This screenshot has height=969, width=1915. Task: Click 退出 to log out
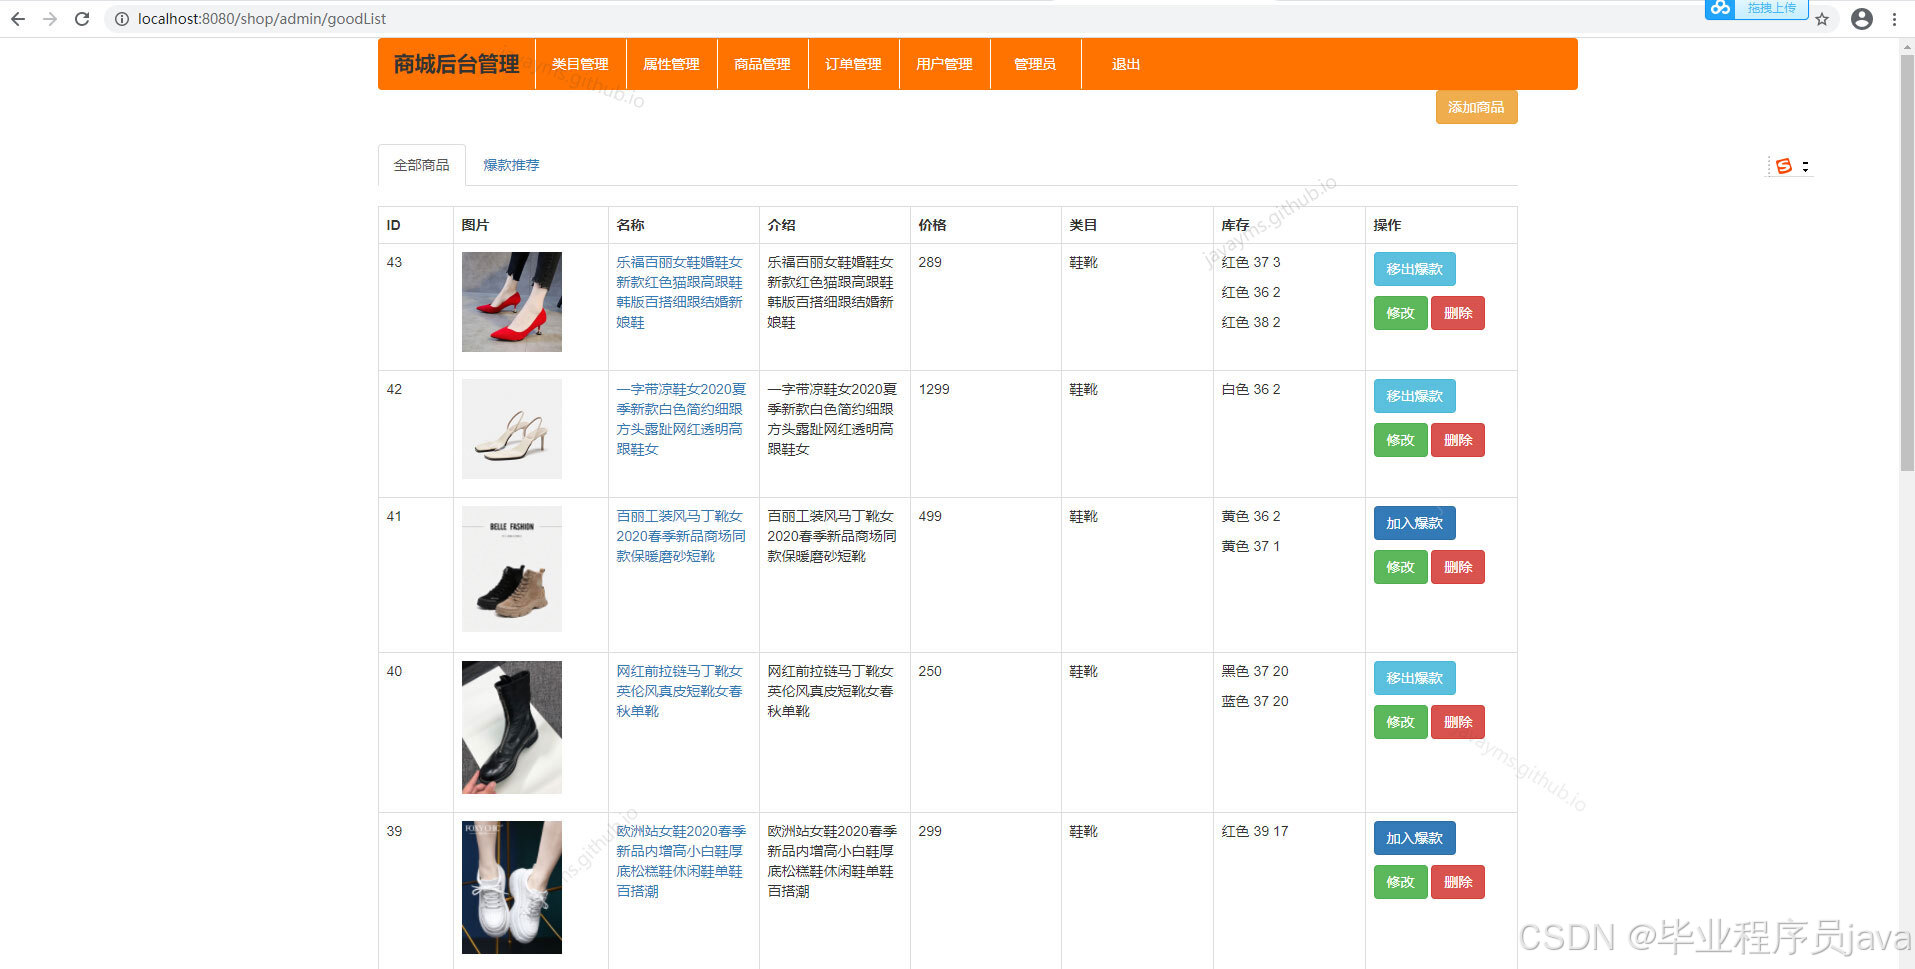[1126, 64]
